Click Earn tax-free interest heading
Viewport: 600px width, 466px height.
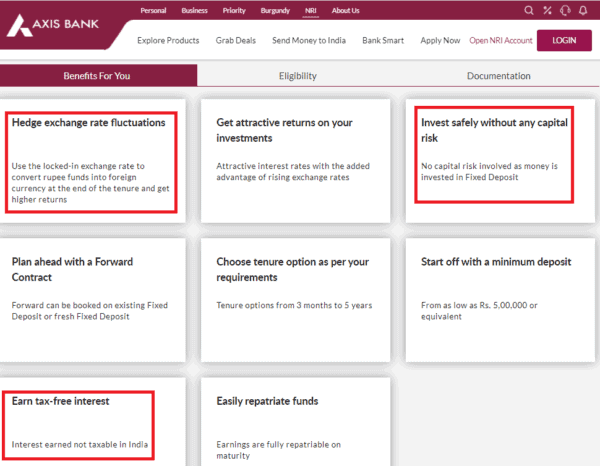60,401
